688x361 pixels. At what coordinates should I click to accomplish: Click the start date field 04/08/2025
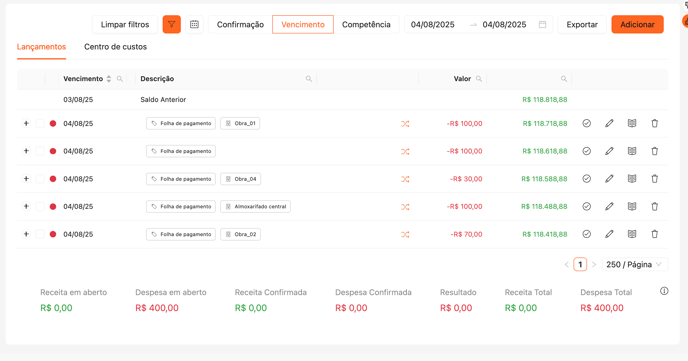click(x=433, y=25)
